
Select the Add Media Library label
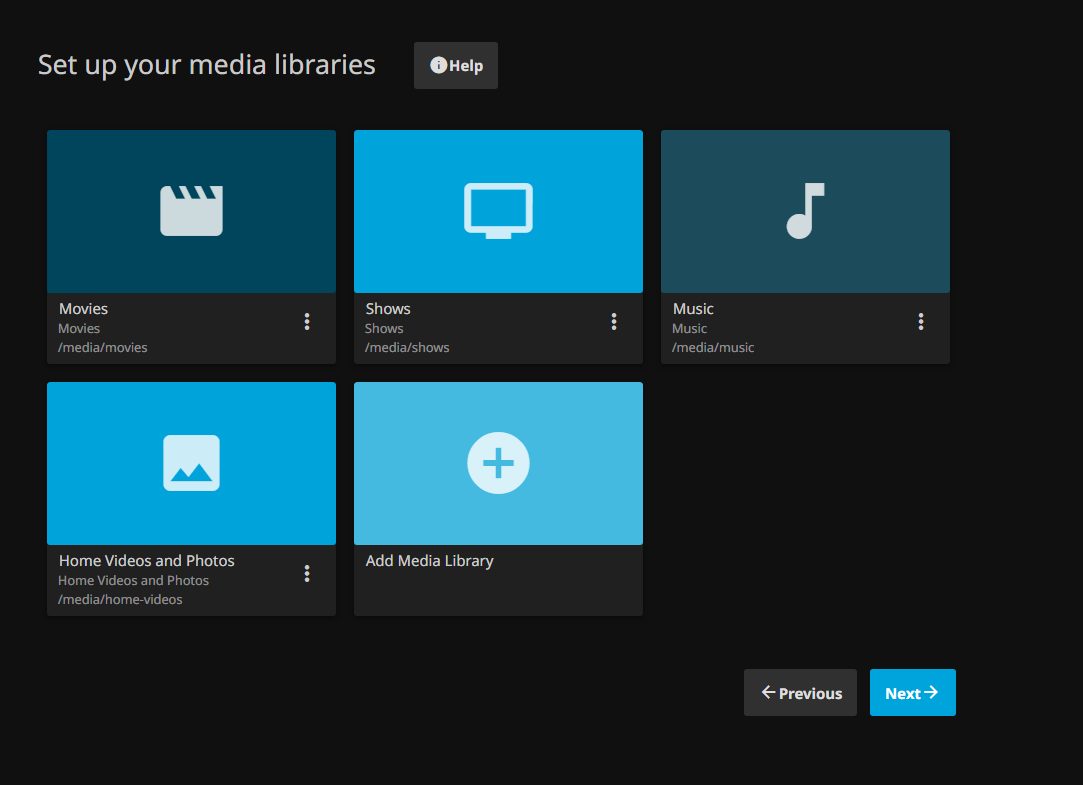click(x=430, y=561)
